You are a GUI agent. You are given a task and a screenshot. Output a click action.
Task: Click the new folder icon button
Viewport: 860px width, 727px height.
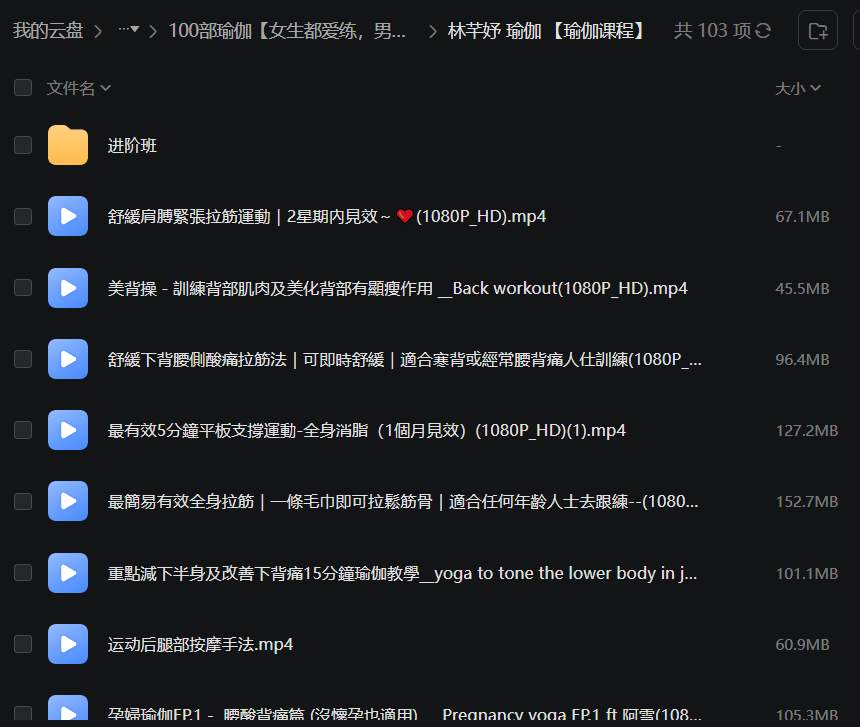(x=817, y=31)
